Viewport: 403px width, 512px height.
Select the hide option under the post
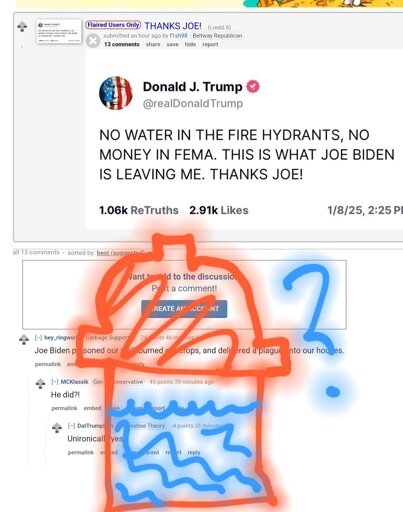[x=190, y=44]
